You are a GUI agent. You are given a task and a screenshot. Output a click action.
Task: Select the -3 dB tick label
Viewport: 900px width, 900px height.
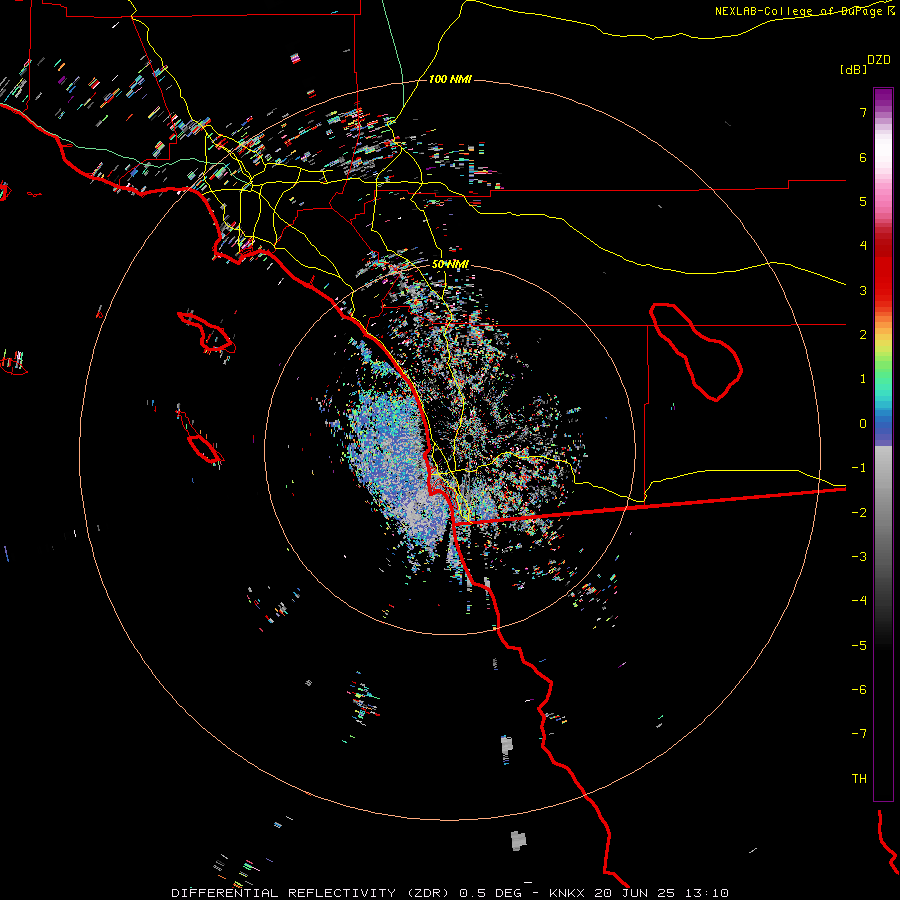click(859, 557)
